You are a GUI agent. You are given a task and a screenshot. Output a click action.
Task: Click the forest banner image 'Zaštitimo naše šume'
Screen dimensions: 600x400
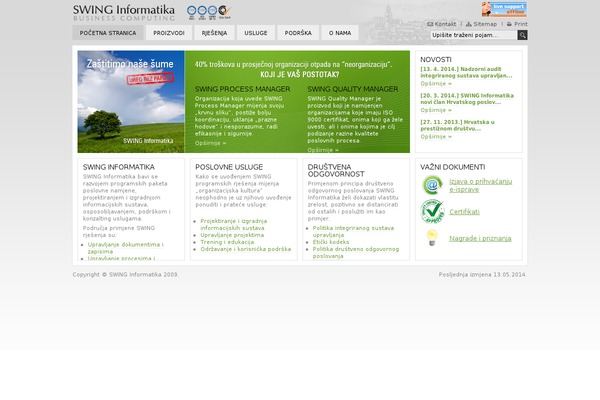click(131, 101)
